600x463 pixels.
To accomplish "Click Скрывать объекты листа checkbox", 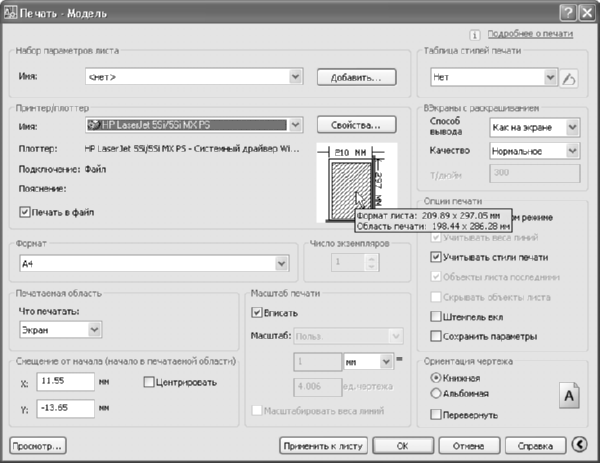I will click(436, 297).
